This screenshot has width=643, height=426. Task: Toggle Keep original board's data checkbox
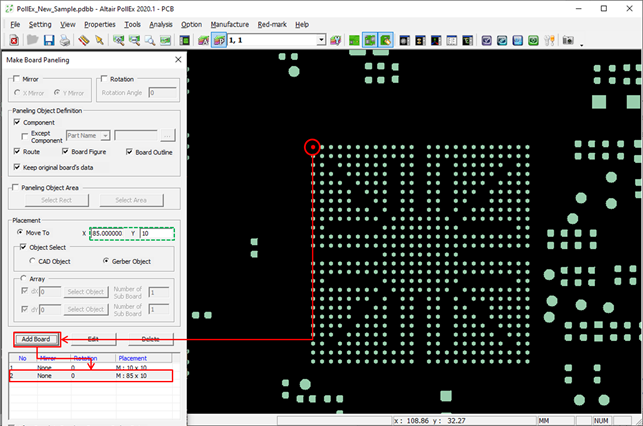click(x=17, y=166)
